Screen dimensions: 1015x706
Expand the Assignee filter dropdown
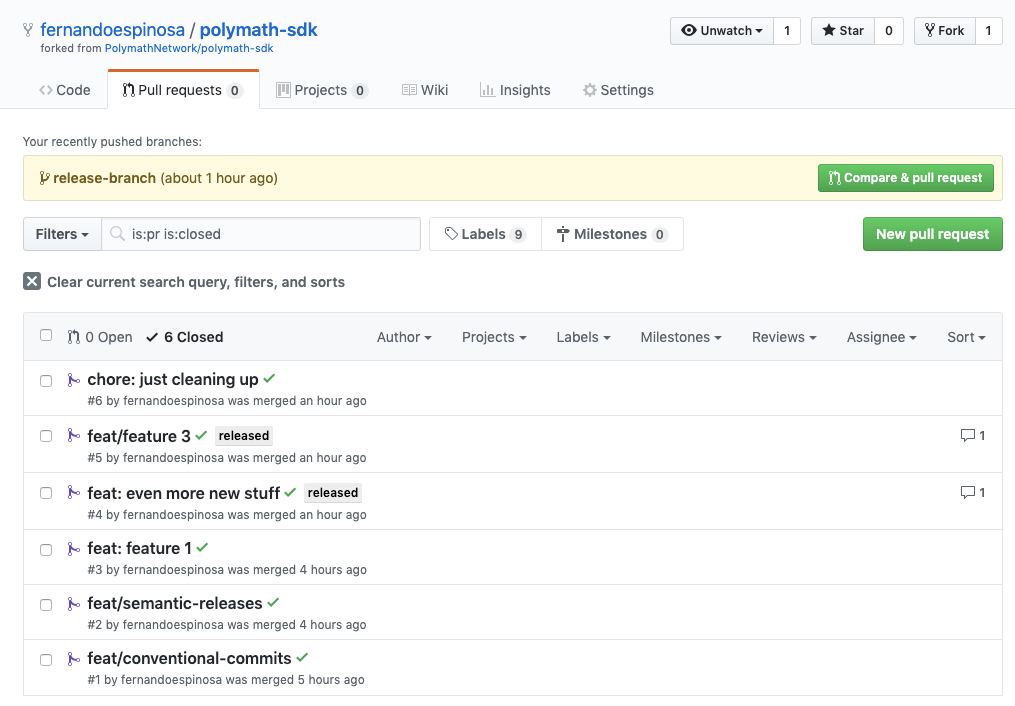point(882,337)
